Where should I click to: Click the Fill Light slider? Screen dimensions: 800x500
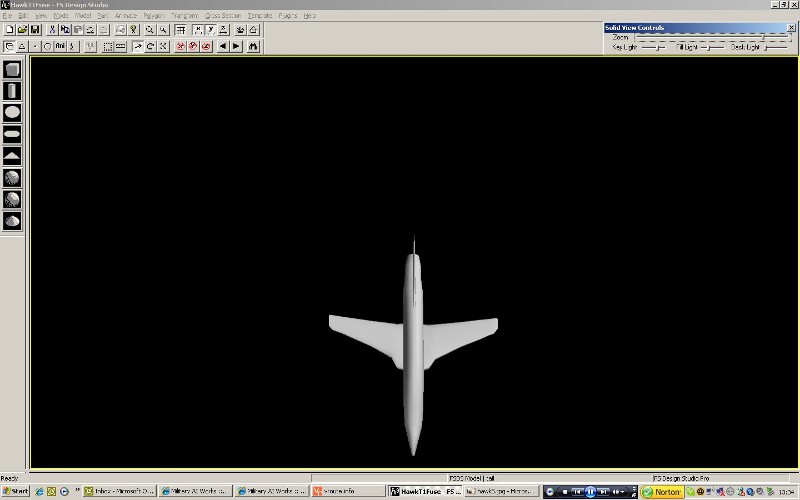712,47
